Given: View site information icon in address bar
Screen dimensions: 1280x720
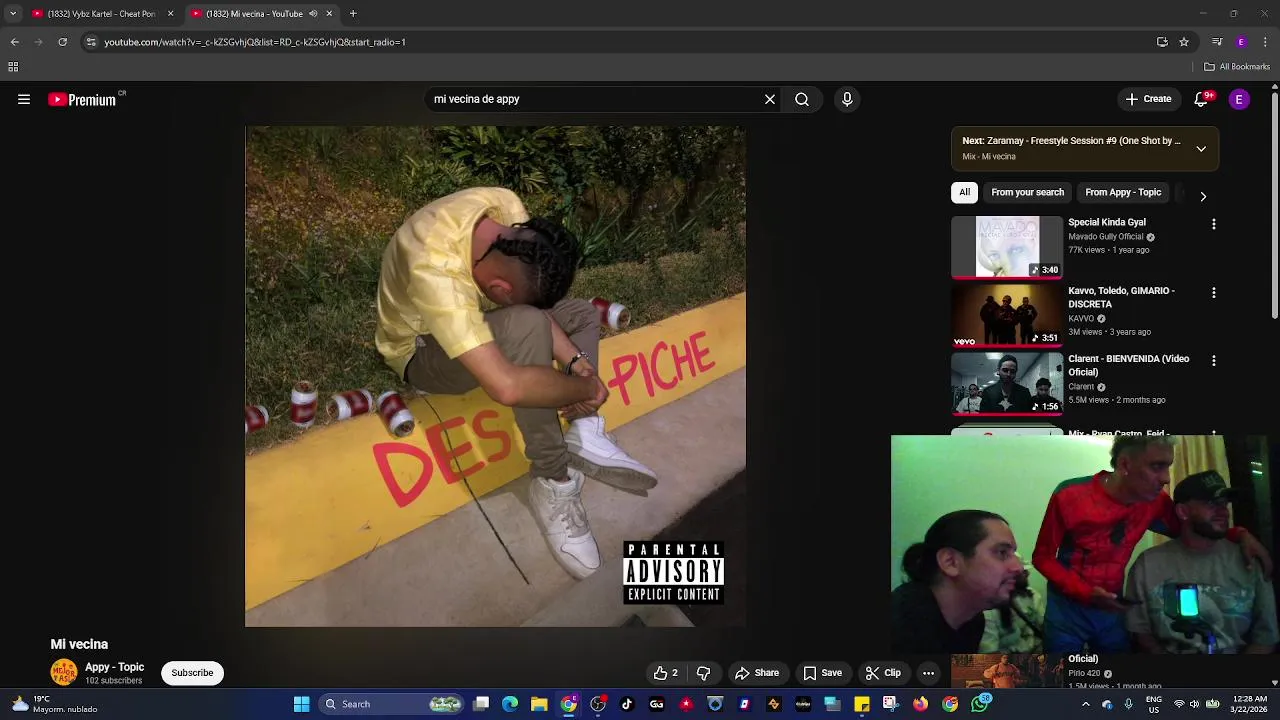Looking at the screenshot, I should pos(91,42).
